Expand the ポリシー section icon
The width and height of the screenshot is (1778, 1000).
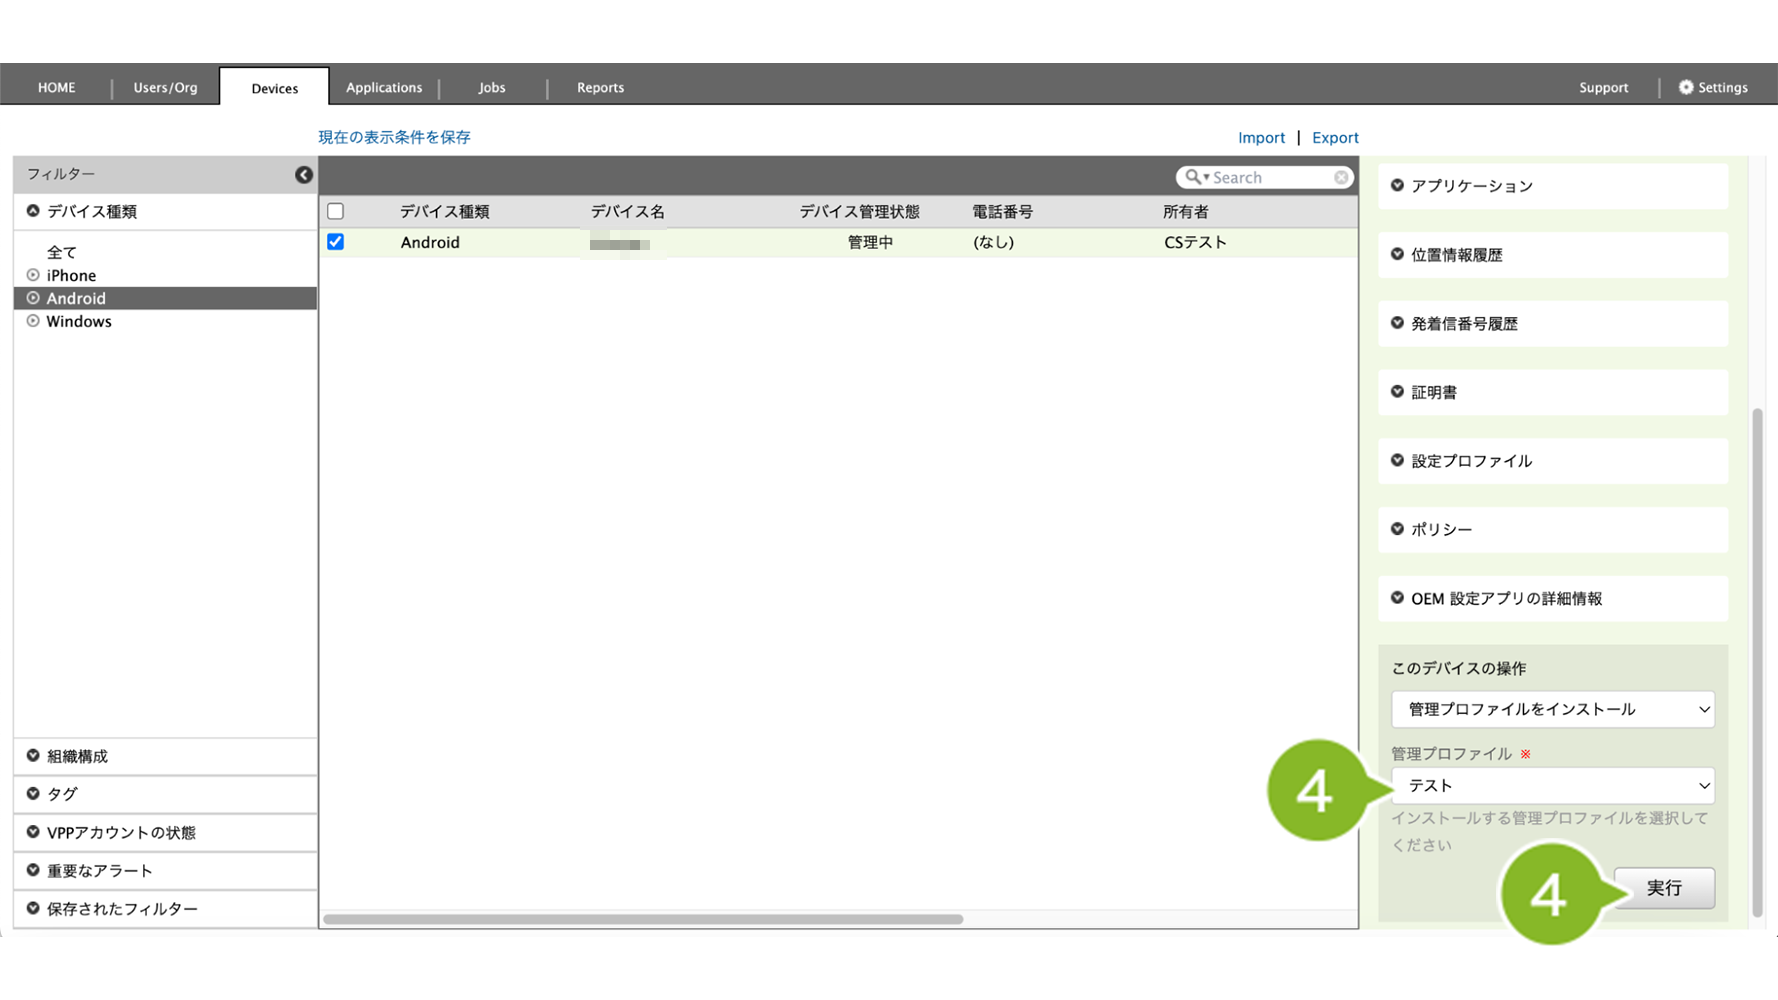pyautogui.click(x=1397, y=529)
